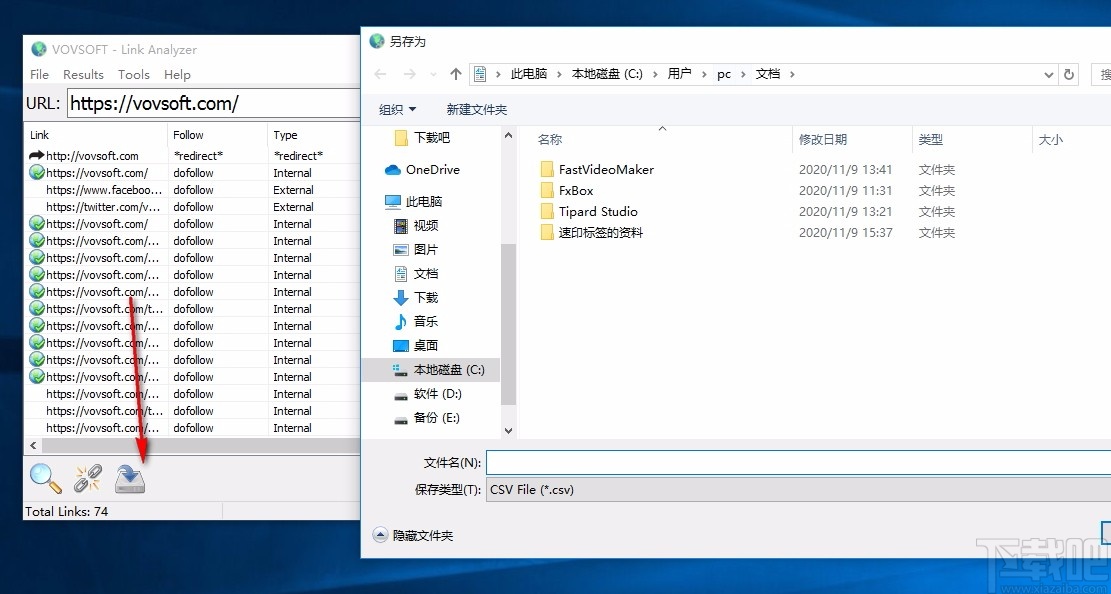
Task: Select the magnifier analyze icon in Link Analyzer
Action: (x=45, y=479)
